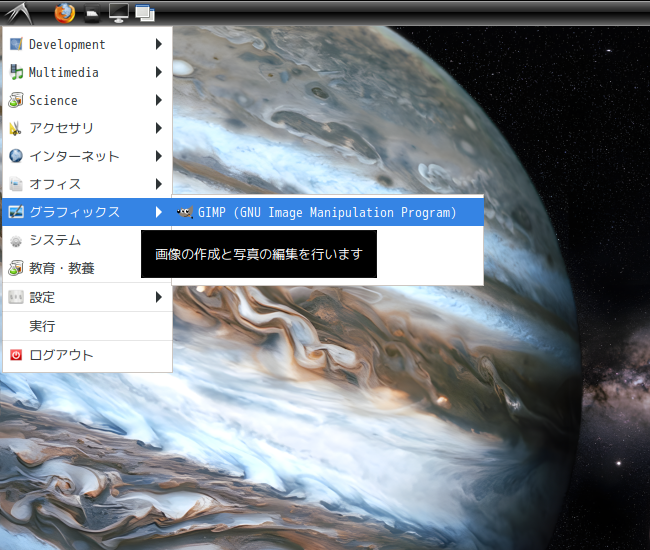Click the オフィス document icon

click(x=16, y=184)
